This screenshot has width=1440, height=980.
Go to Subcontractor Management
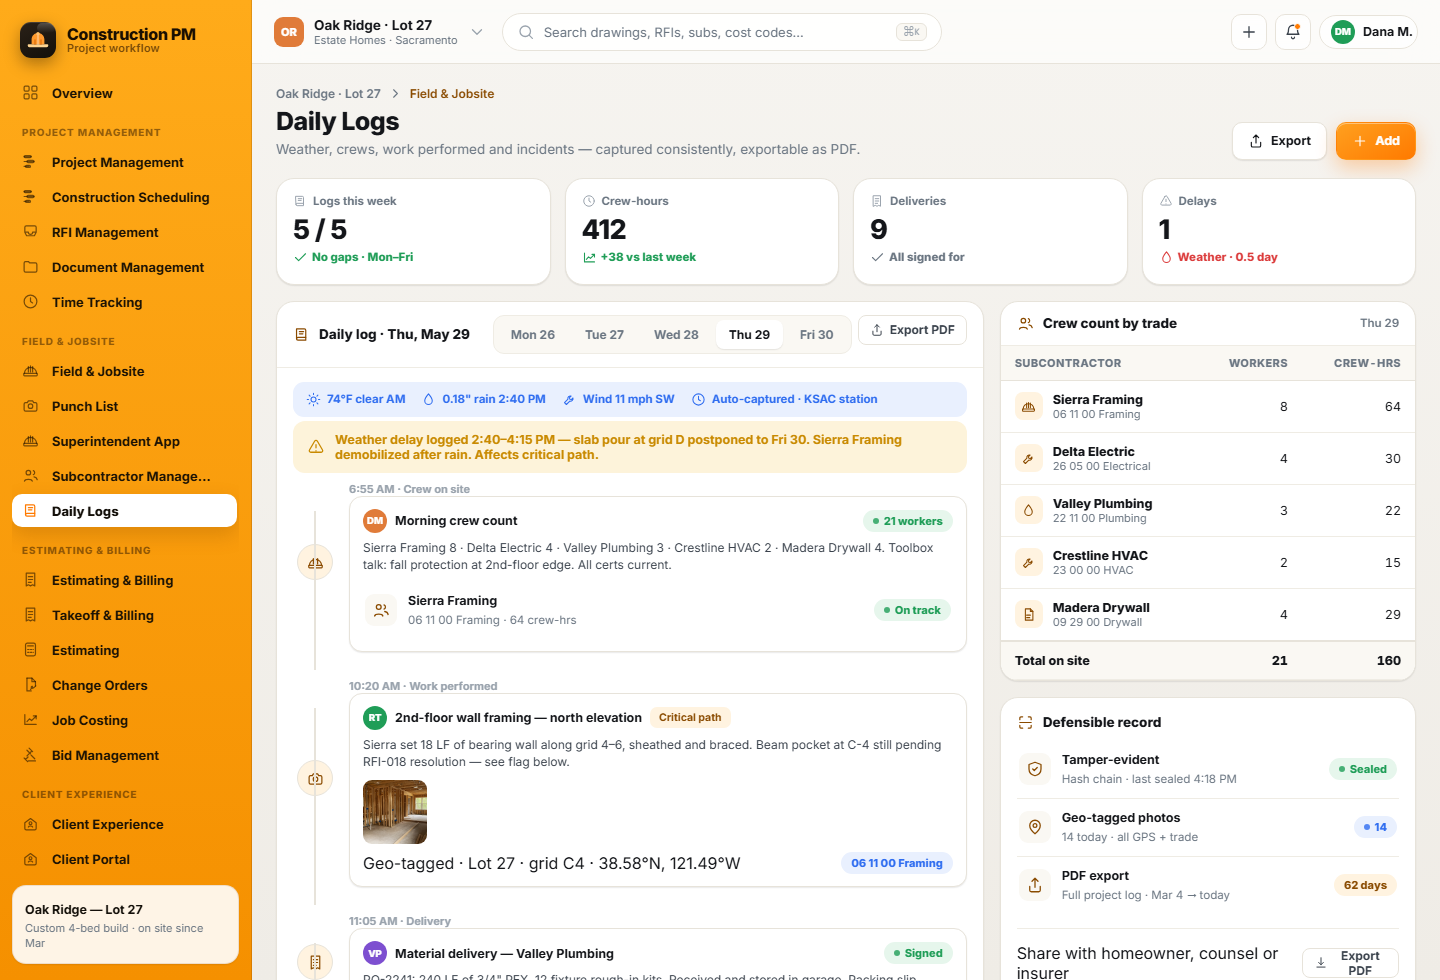point(125,477)
